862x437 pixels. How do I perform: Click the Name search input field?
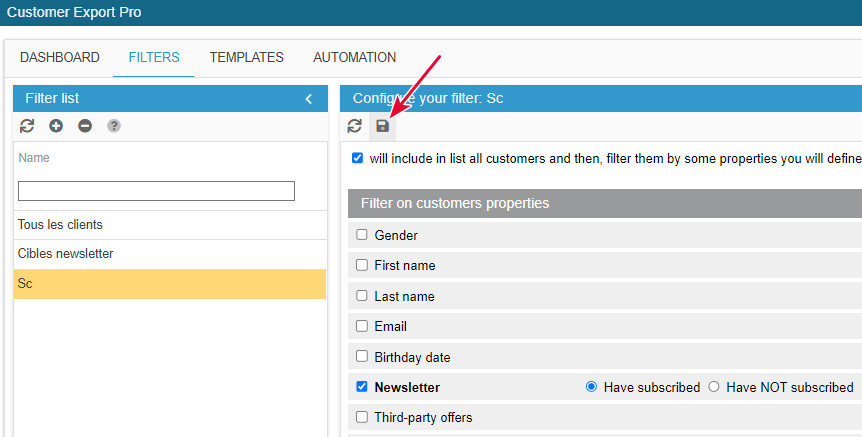point(156,191)
